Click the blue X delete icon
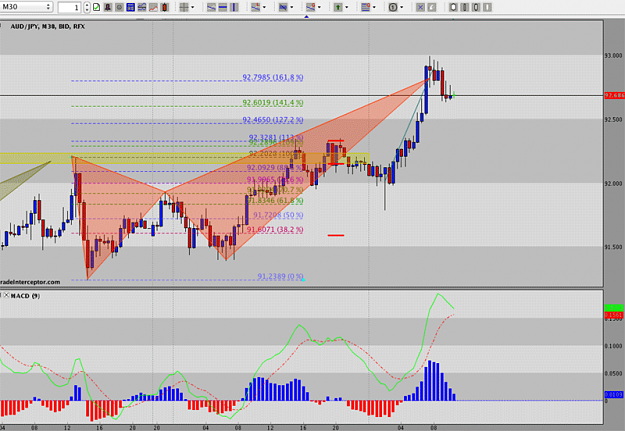The width and height of the screenshot is (625, 431). [420, 7]
